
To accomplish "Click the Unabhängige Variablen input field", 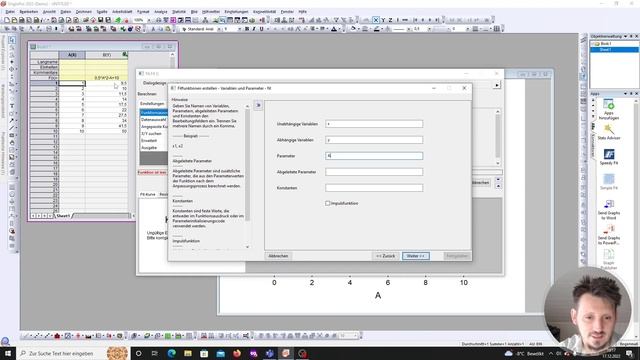I will pyautogui.click(x=374, y=124).
